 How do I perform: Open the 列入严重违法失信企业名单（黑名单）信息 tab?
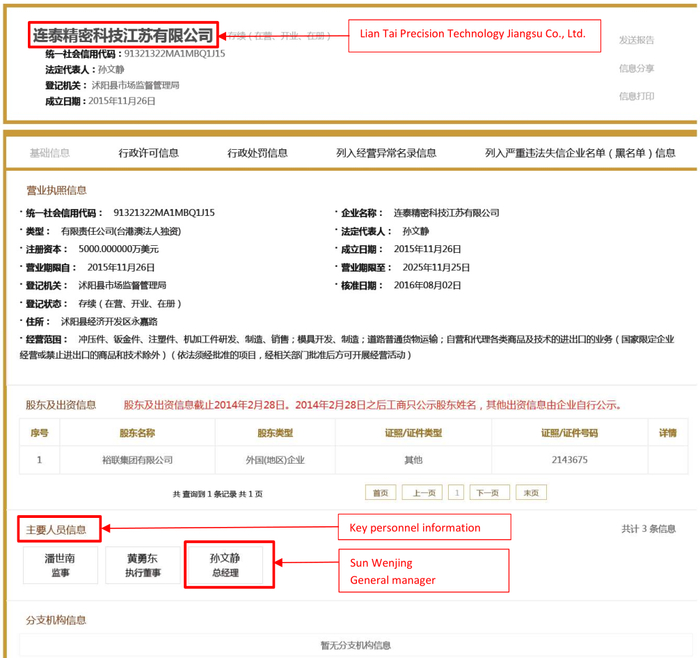(580, 153)
